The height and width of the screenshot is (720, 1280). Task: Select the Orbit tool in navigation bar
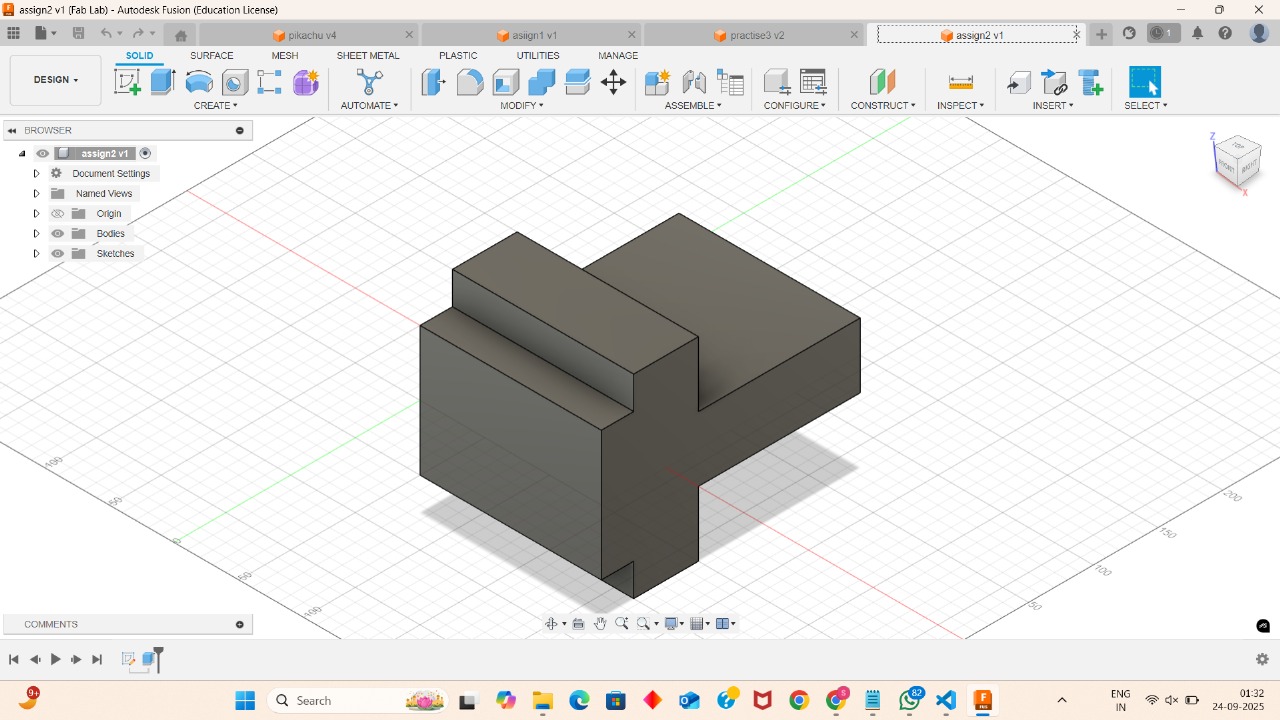tap(551, 622)
